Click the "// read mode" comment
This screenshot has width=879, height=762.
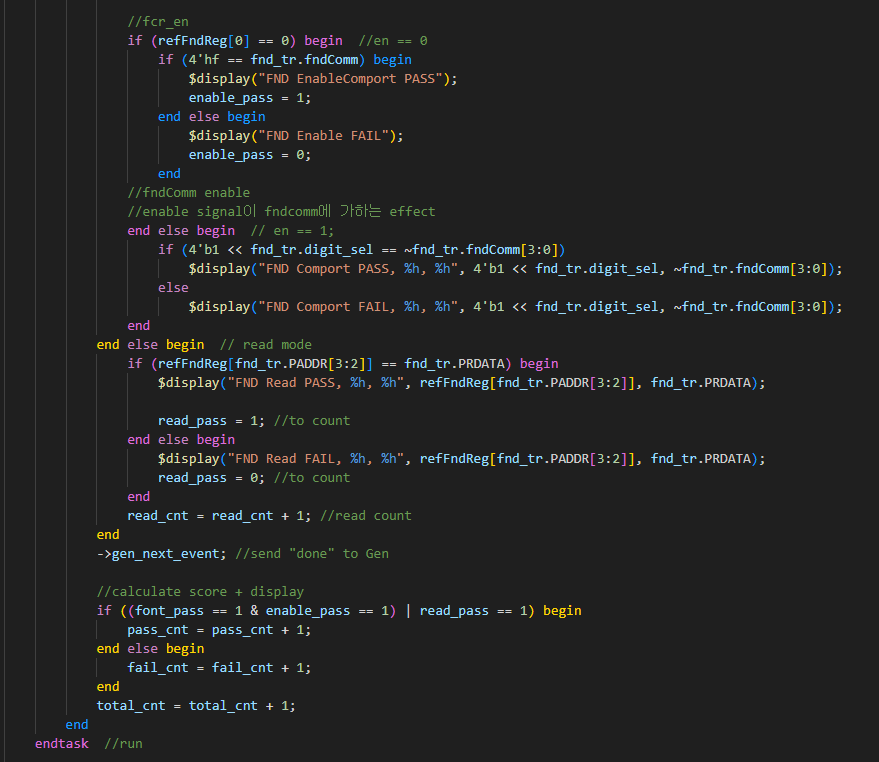(266, 345)
